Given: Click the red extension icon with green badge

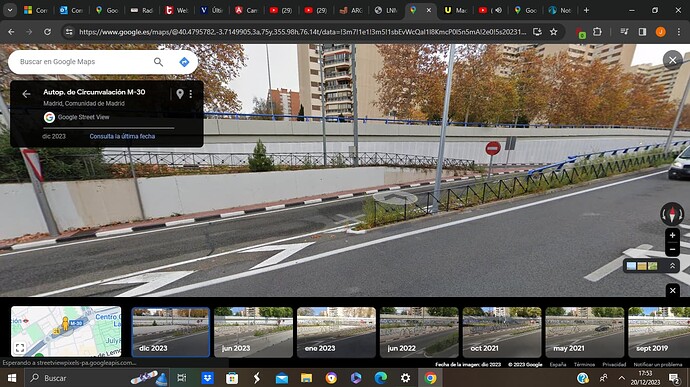Looking at the screenshot, I should 580,32.
